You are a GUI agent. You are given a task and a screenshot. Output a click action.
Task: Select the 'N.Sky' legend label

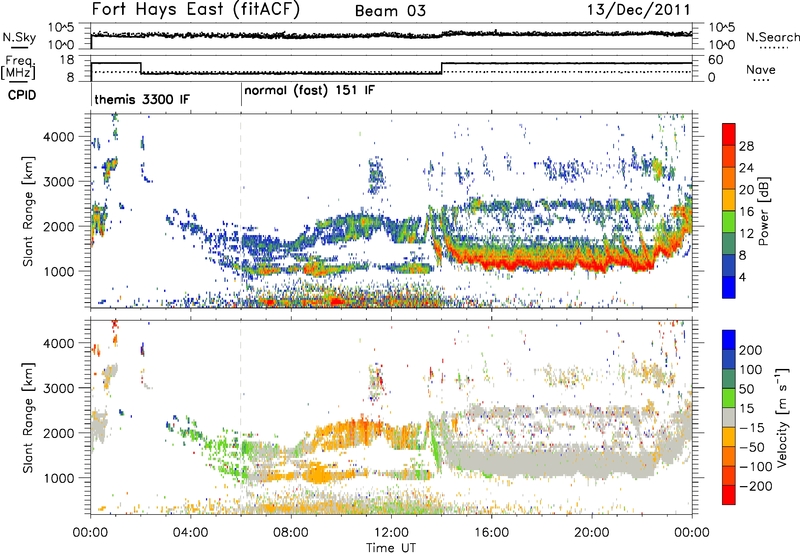click(x=19, y=37)
